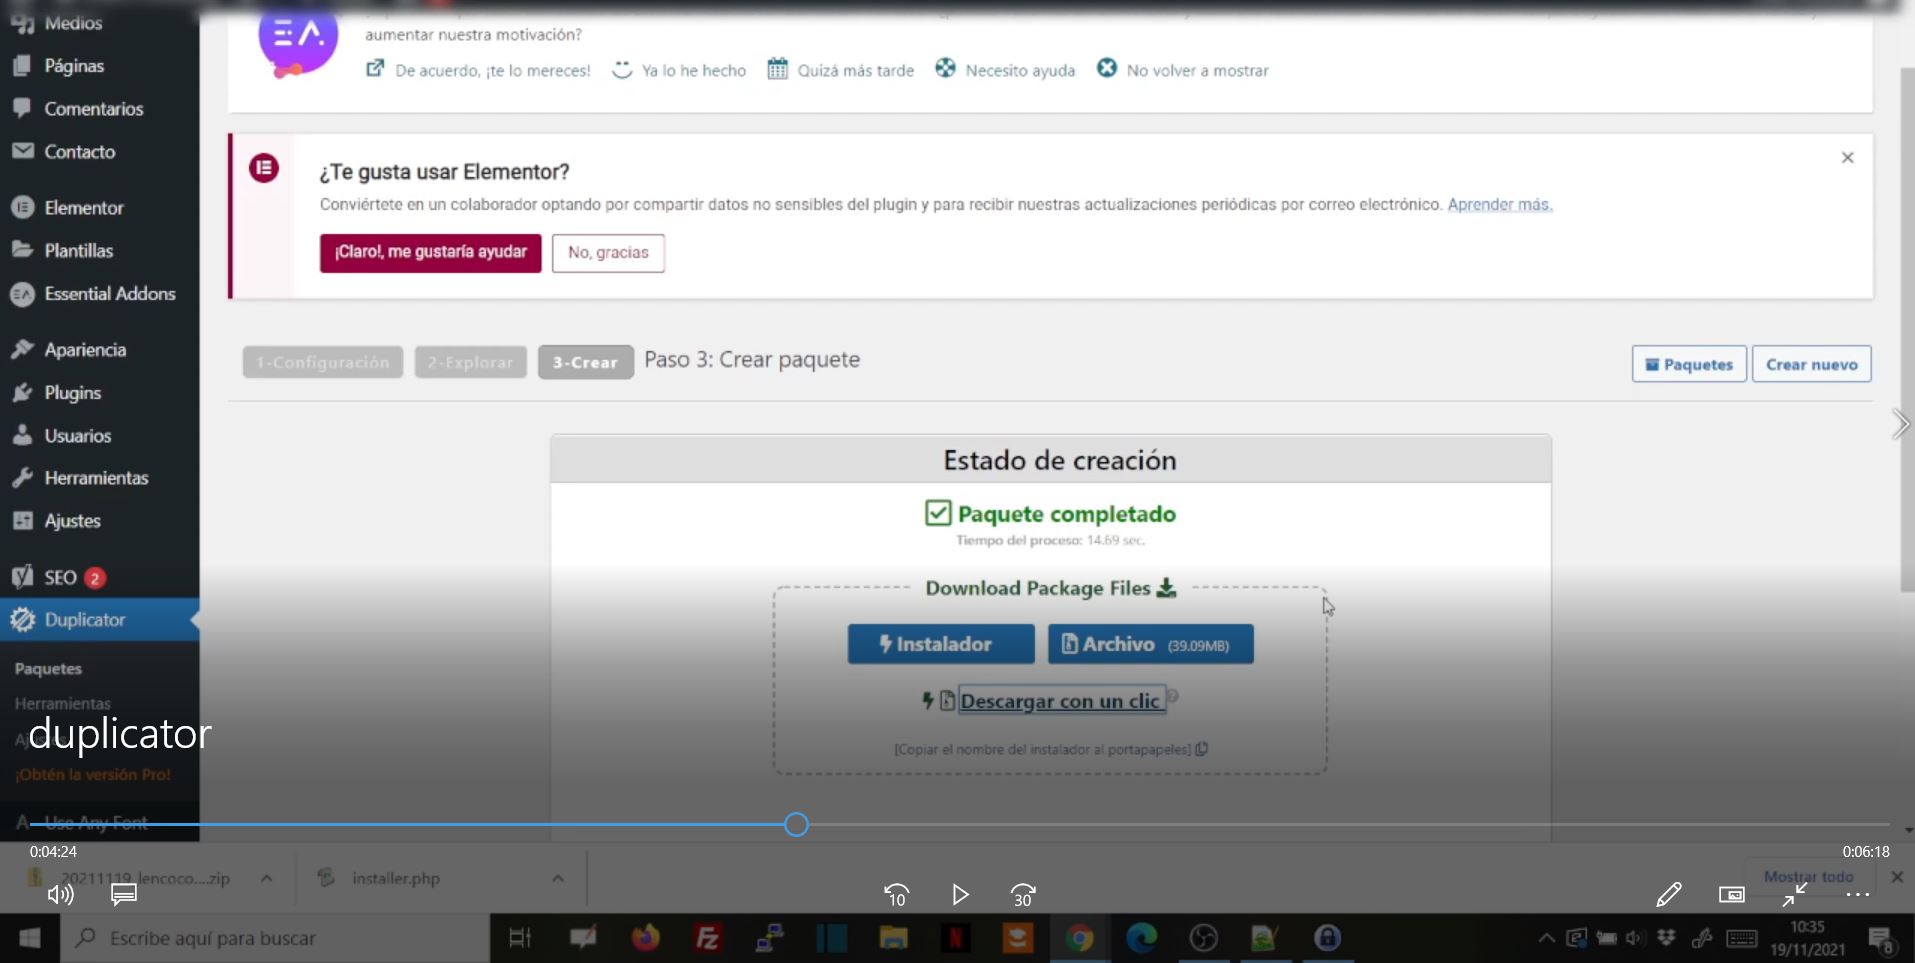Click the 'No, gracias' button
Image resolution: width=1915 pixels, height=963 pixels.
pyautogui.click(x=608, y=252)
